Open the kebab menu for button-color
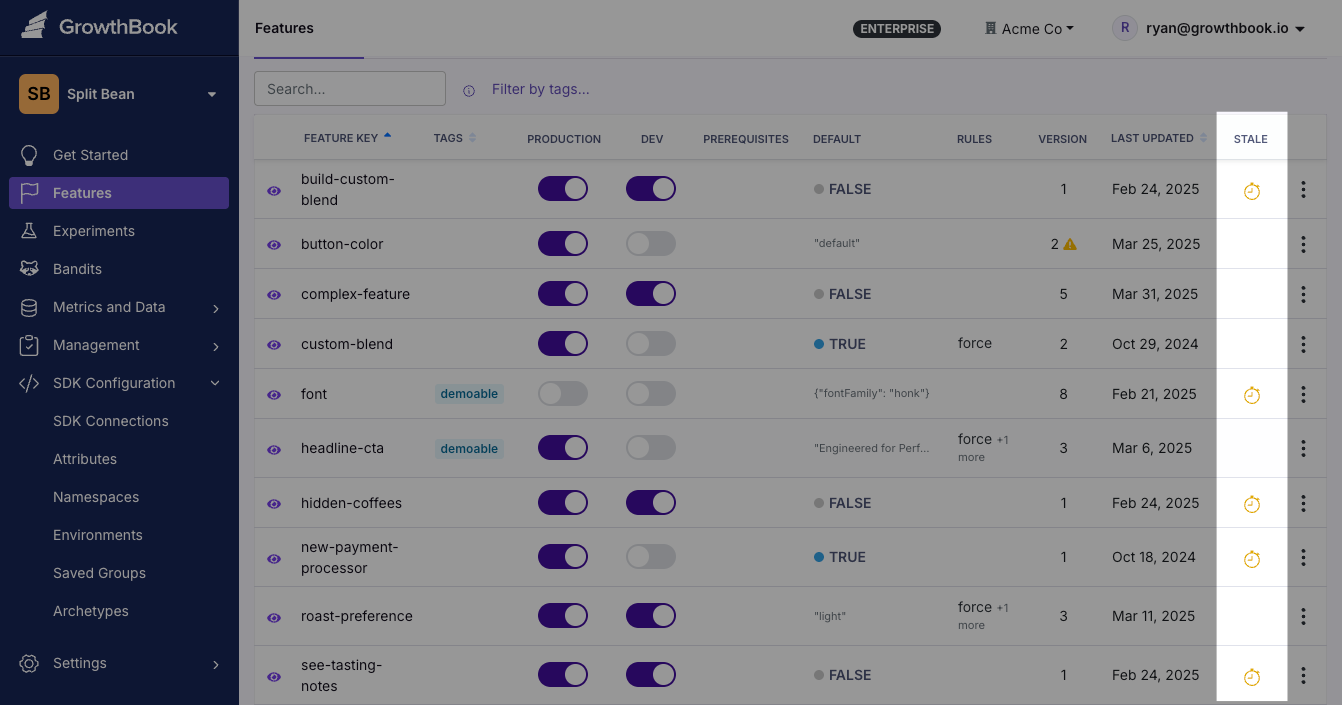The width and height of the screenshot is (1342, 705). (x=1304, y=244)
